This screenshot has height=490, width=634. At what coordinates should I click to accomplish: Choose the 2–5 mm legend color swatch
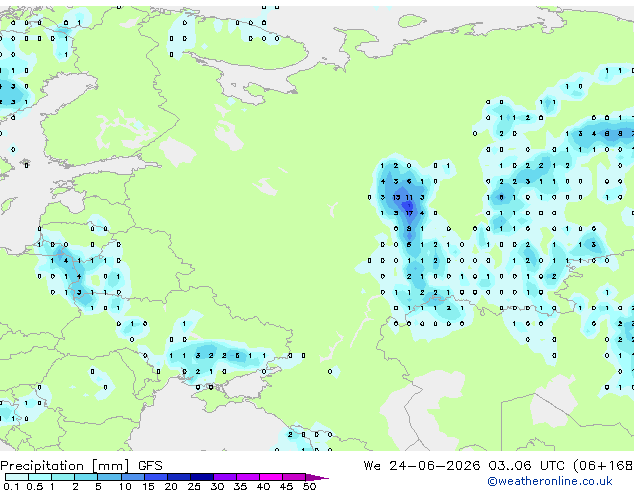[86, 477]
